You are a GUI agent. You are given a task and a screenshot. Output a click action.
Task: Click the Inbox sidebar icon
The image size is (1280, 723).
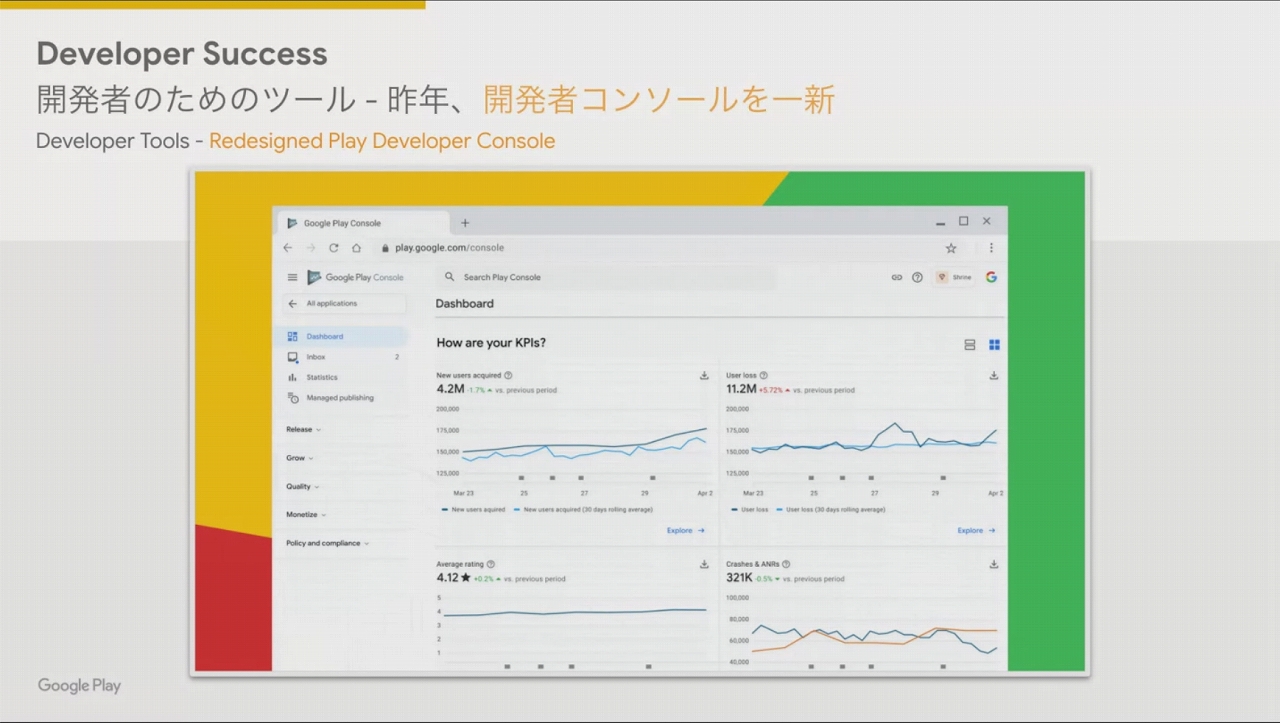pyautogui.click(x=293, y=357)
